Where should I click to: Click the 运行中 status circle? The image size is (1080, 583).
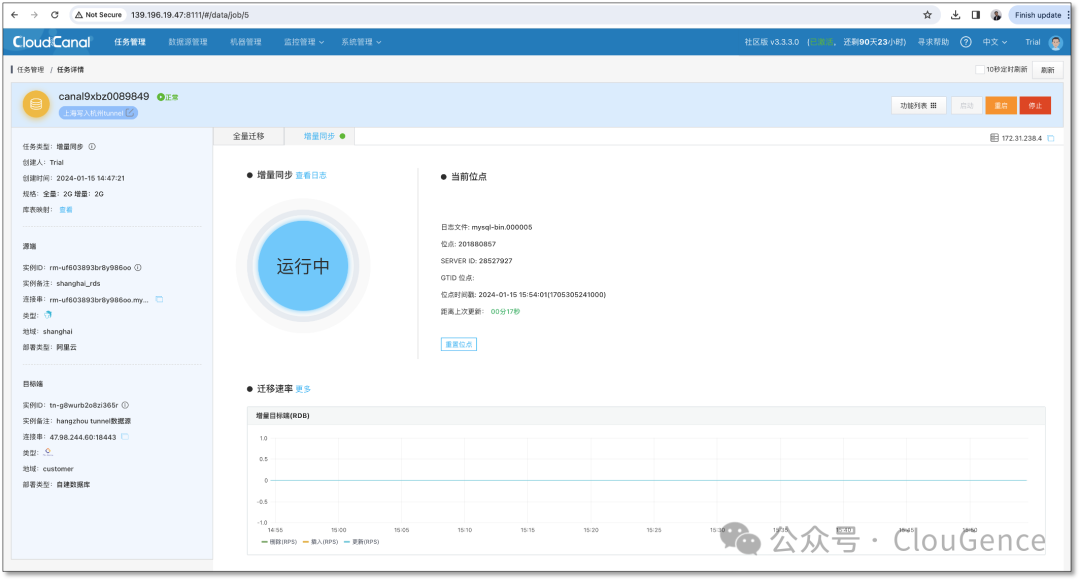pos(303,266)
